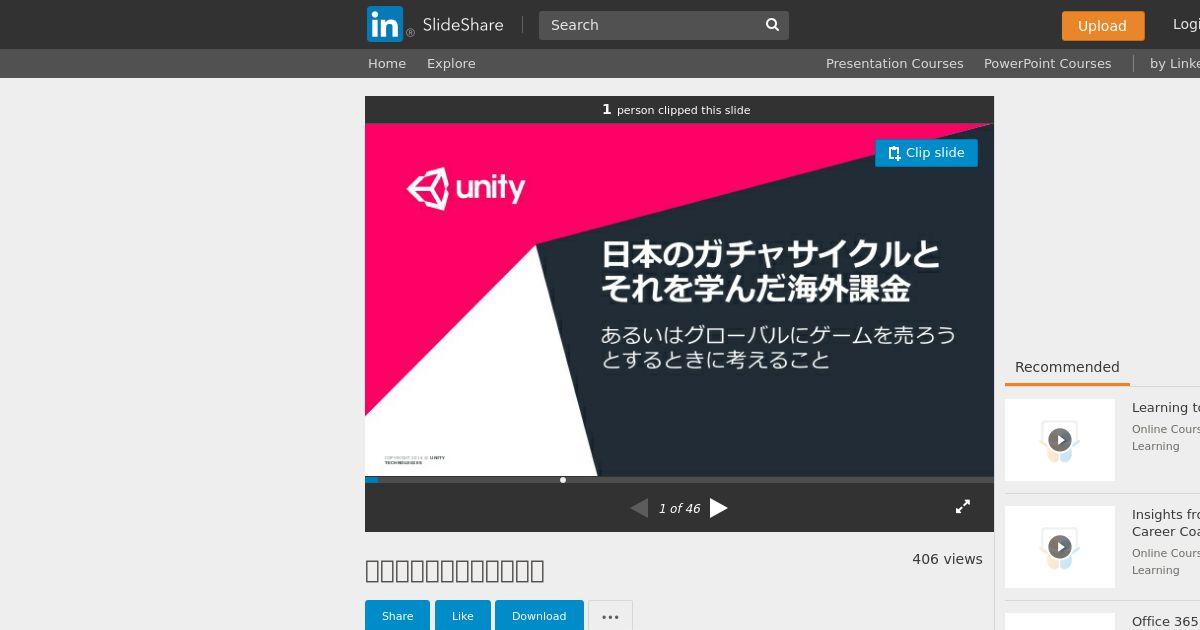The height and width of the screenshot is (630, 1200).
Task: Click the Download button
Action: click(539, 616)
